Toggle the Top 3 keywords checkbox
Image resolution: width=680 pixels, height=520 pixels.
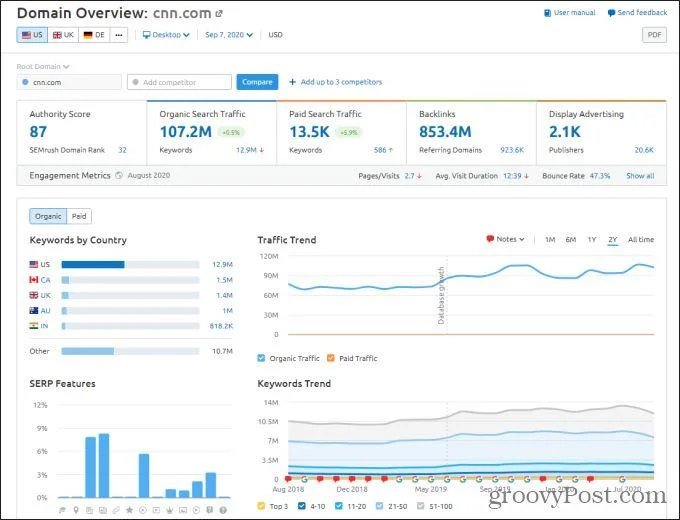click(x=261, y=506)
